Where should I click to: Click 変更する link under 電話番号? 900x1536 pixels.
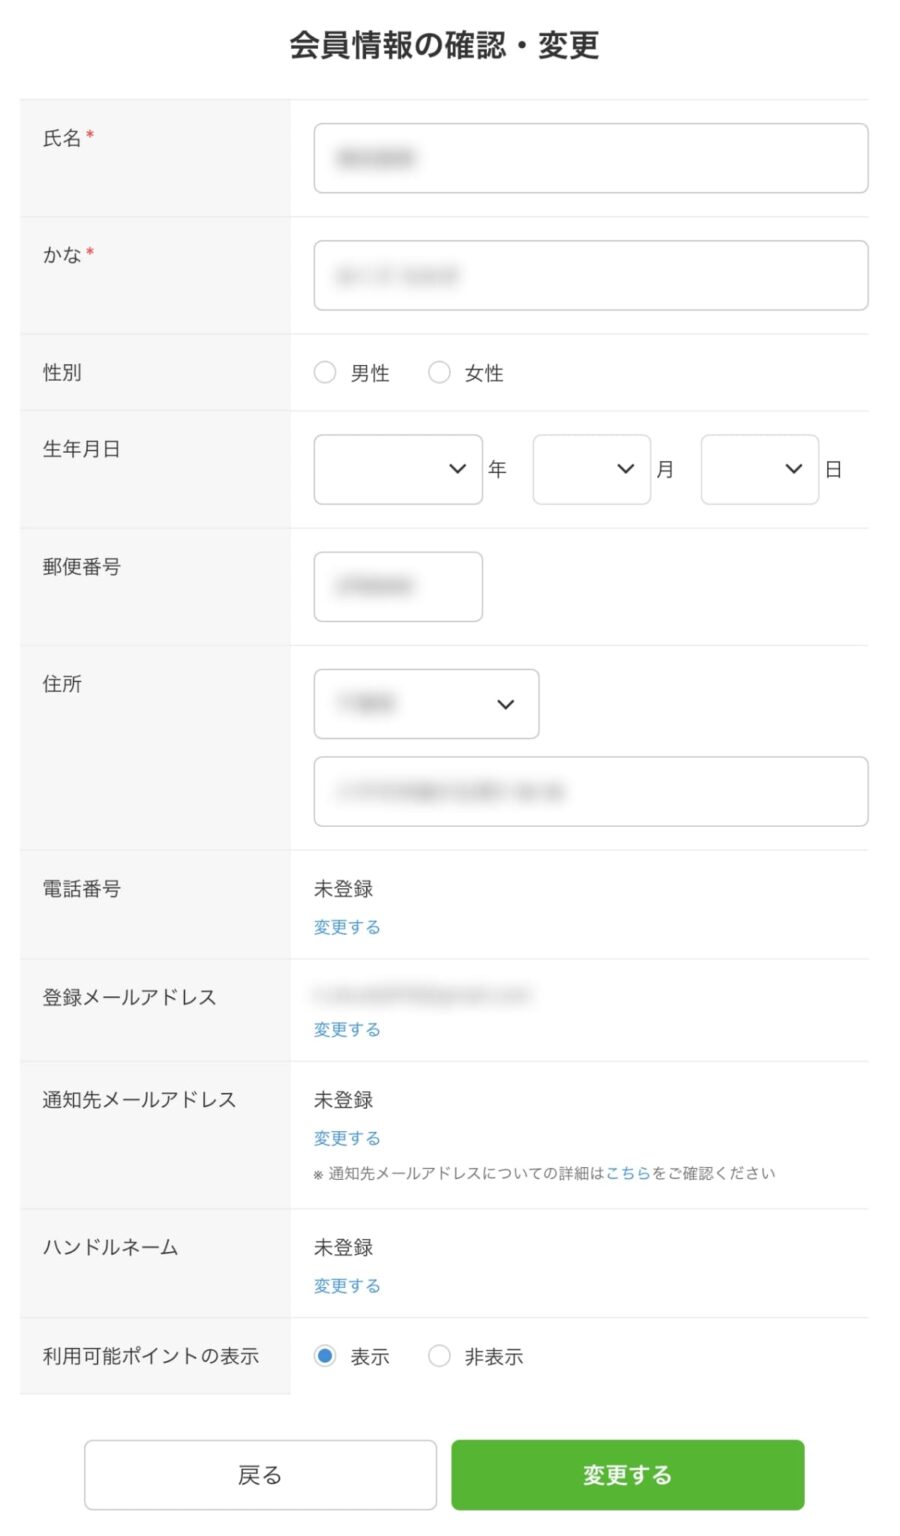tap(347, 927)
